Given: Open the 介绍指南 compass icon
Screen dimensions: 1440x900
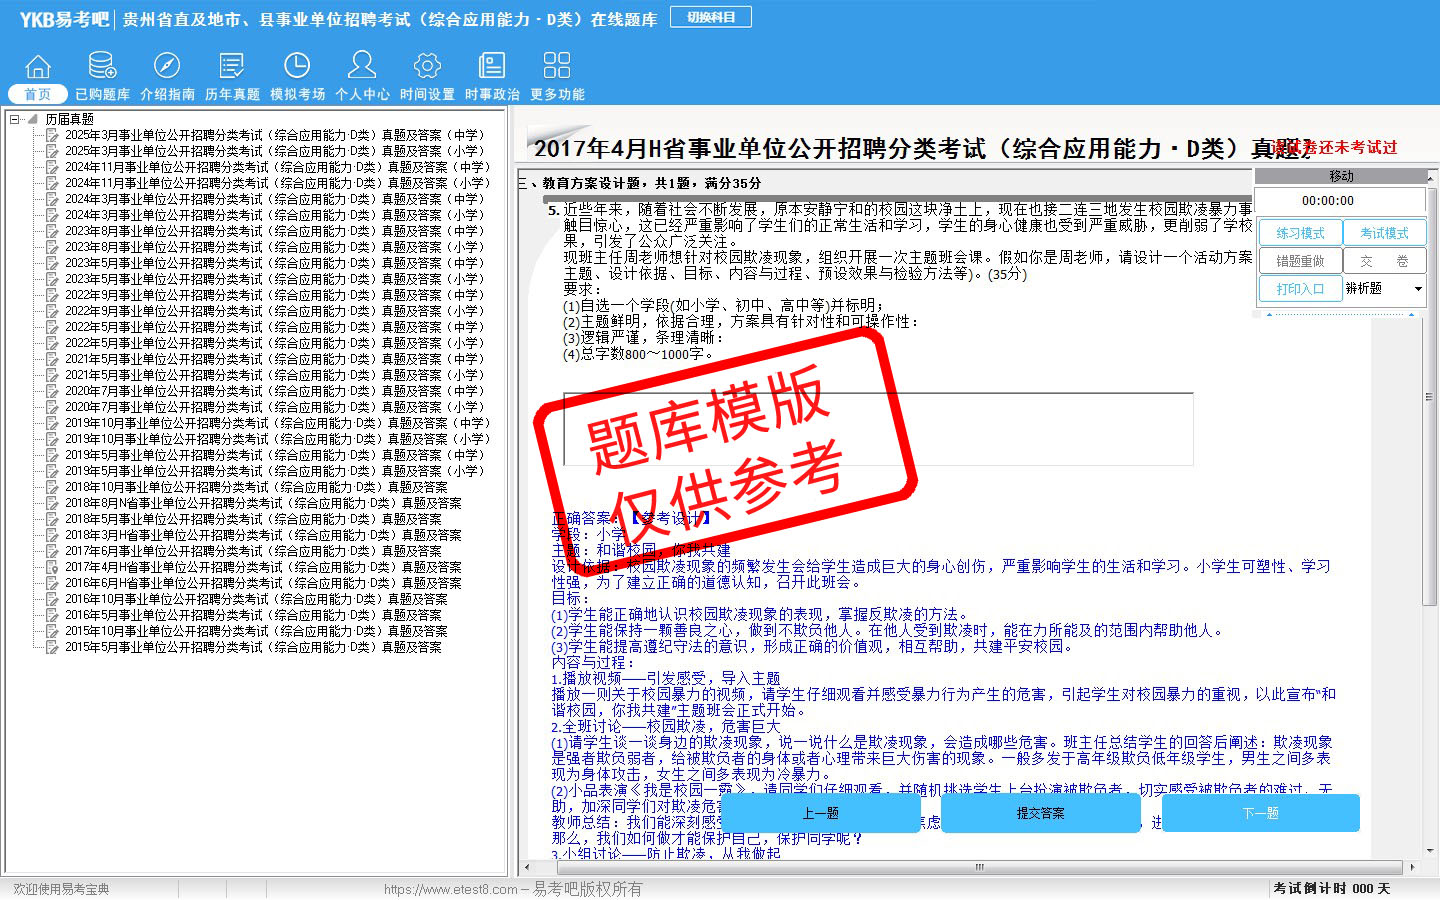Looking at the screenshot, I should point(167,67).
